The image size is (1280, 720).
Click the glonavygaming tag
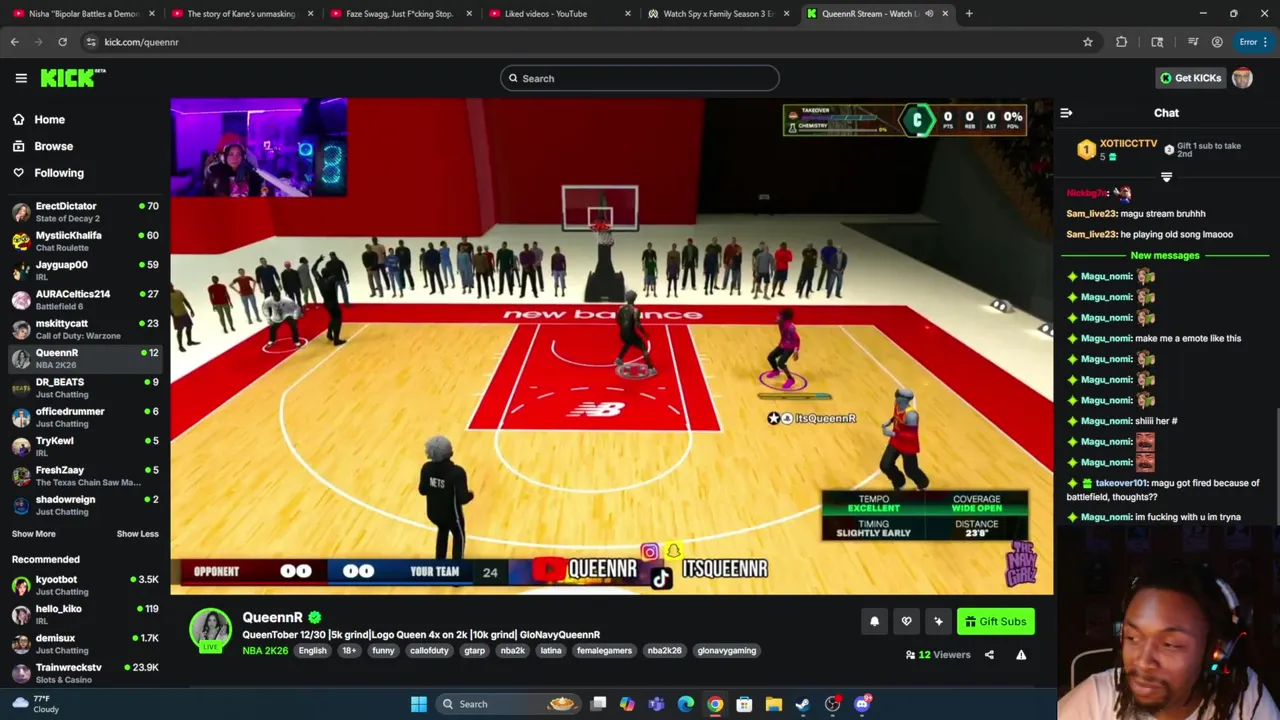727,651
